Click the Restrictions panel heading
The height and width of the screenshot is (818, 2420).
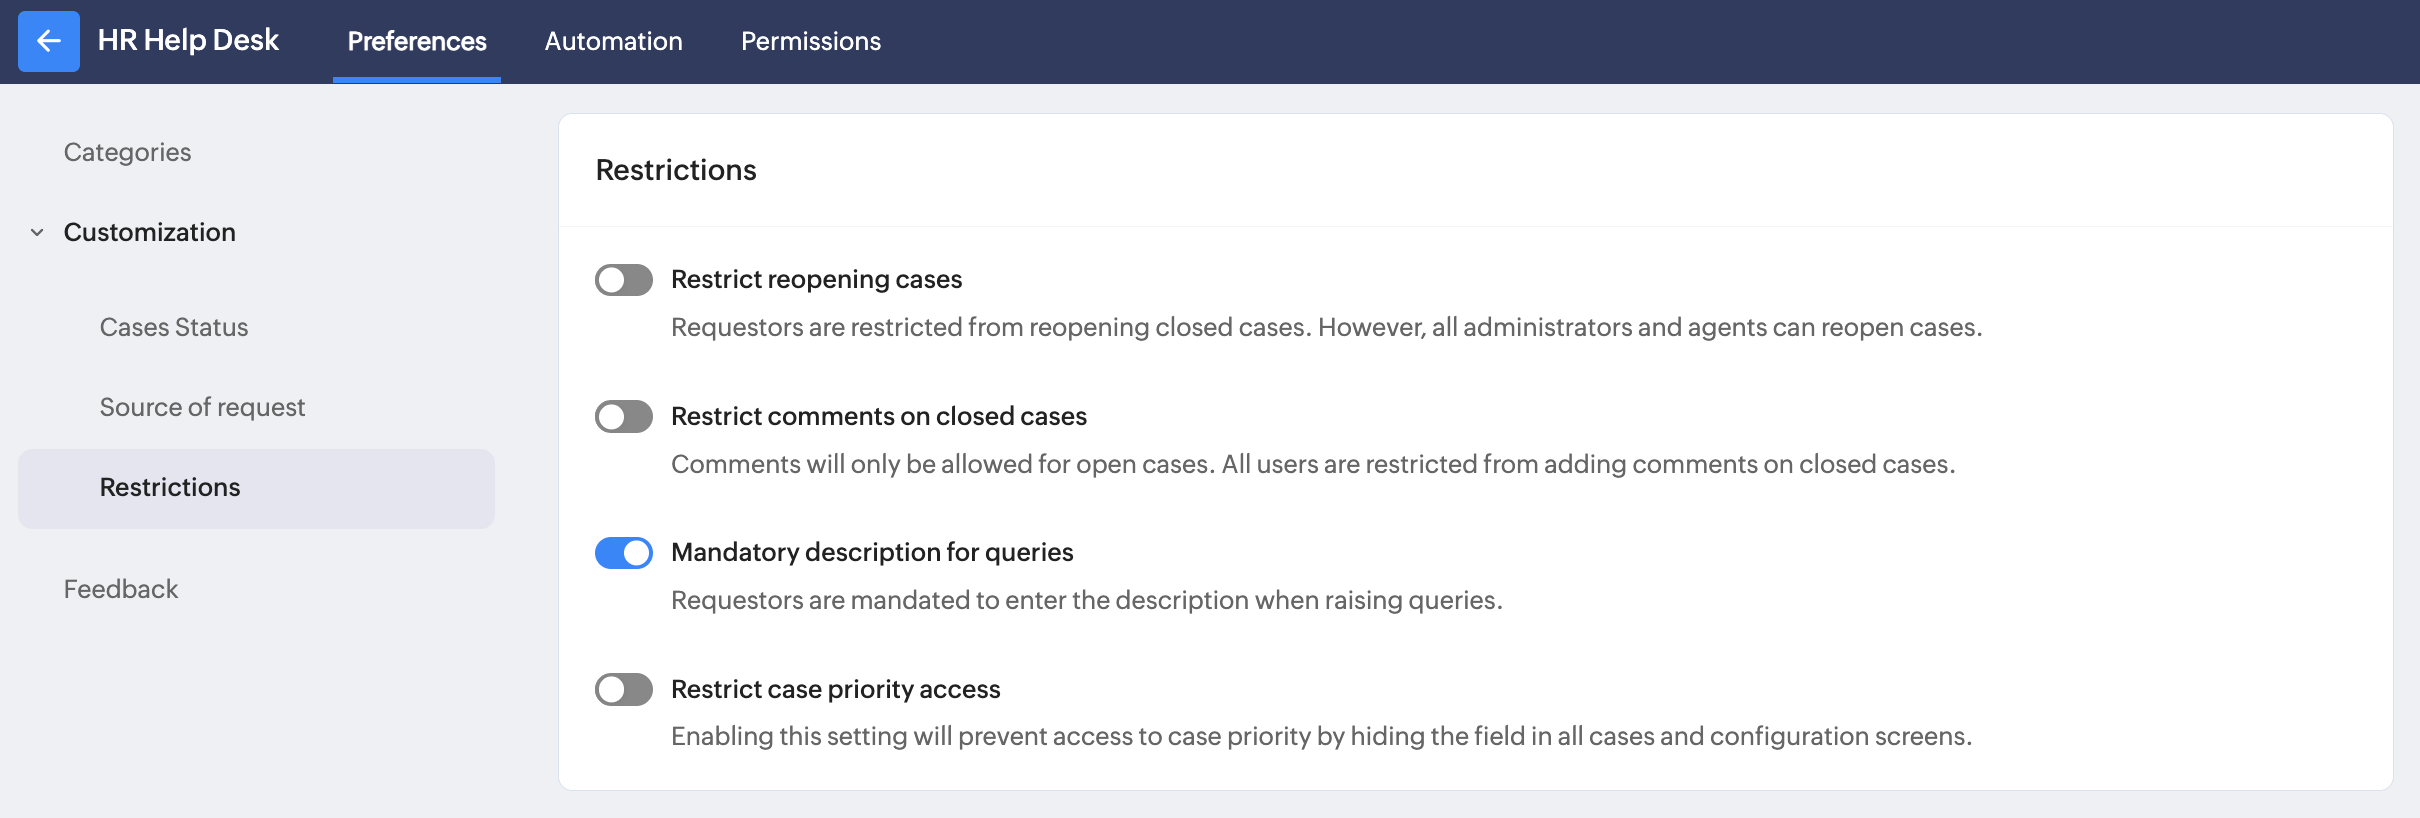pos(676,170)
